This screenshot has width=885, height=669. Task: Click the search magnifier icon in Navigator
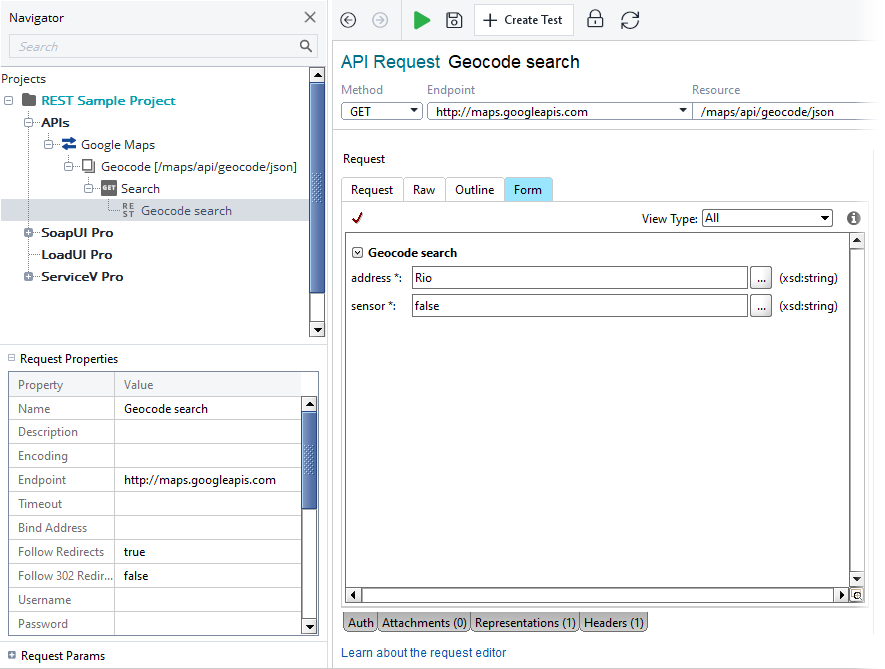pyautogui.click(x=306, y=46)
